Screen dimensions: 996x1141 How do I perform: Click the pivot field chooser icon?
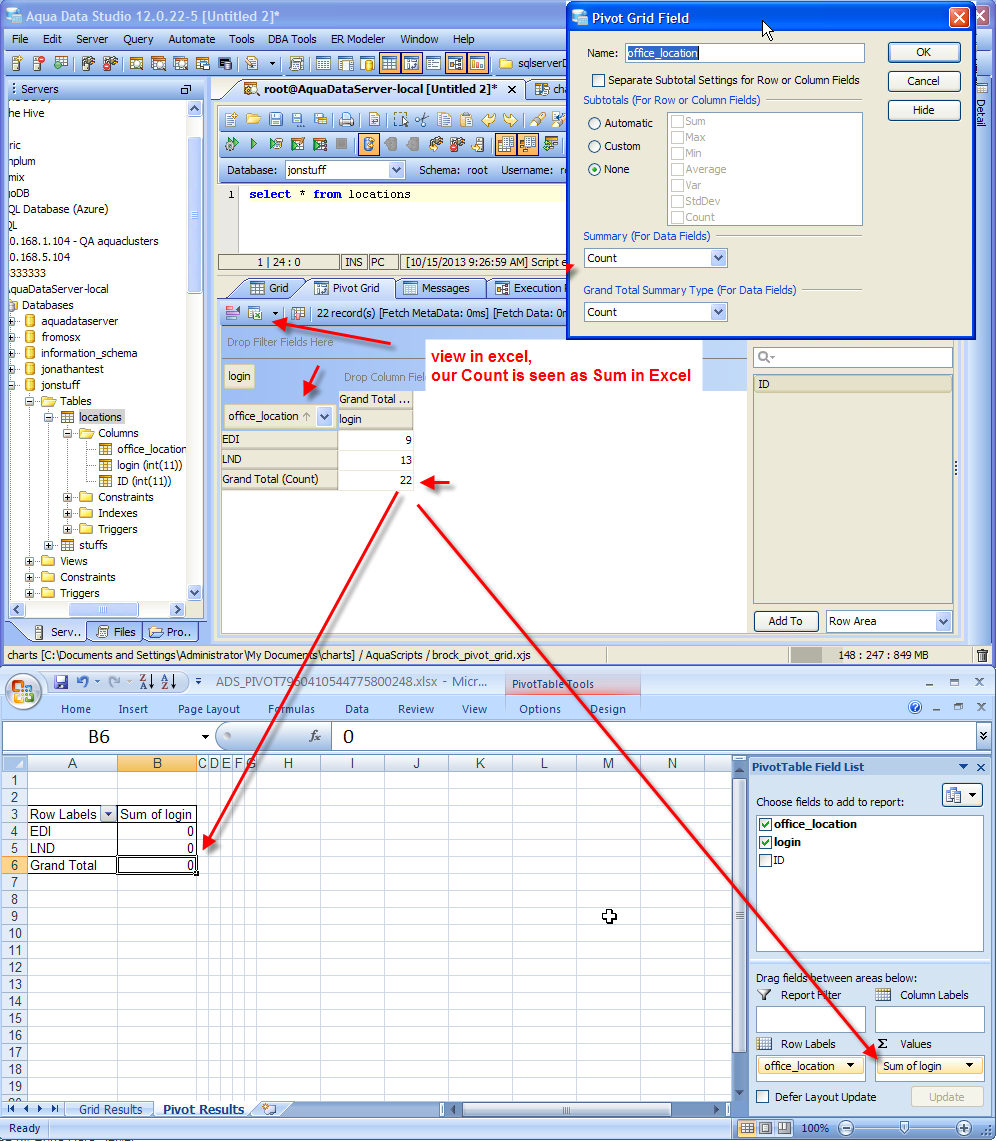click(298, 313)
